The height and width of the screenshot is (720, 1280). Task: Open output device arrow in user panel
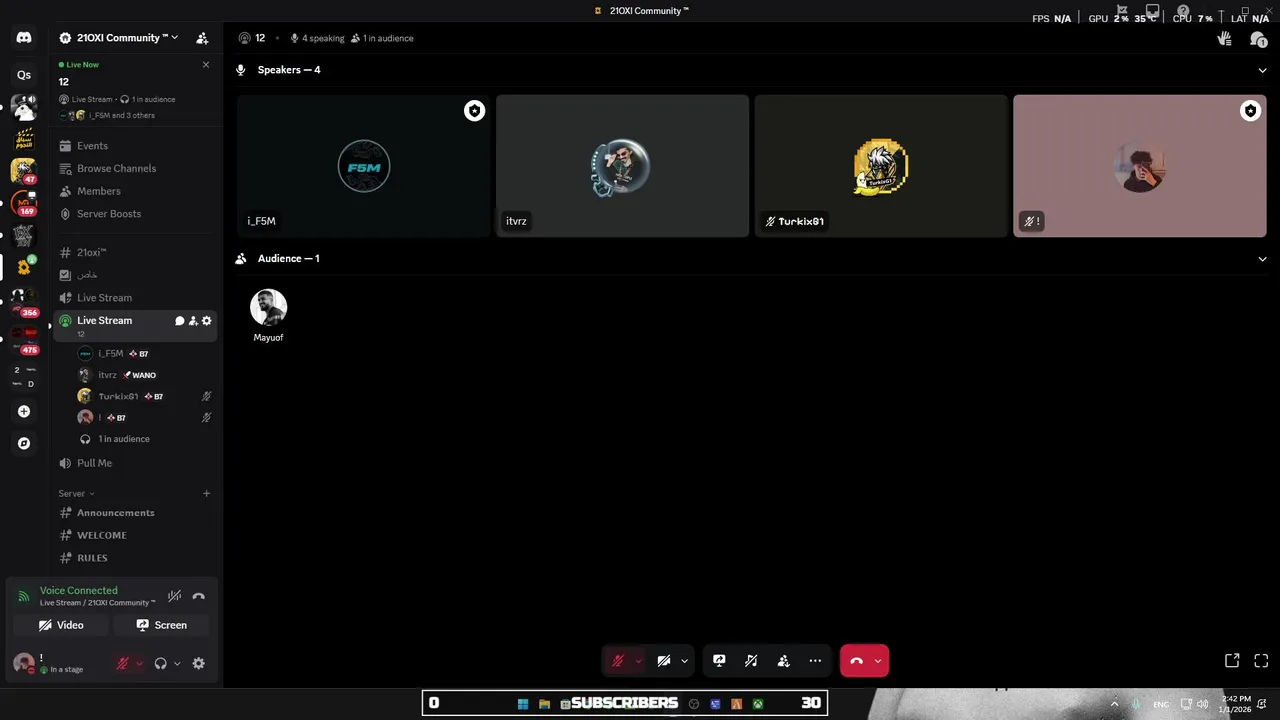(177, 663)
